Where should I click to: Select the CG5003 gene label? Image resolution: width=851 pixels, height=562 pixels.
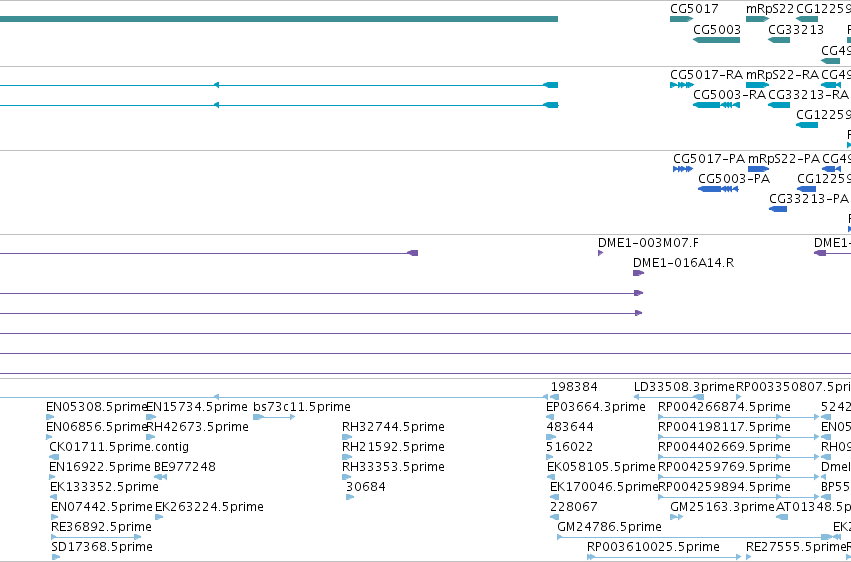tap(717, 29)
